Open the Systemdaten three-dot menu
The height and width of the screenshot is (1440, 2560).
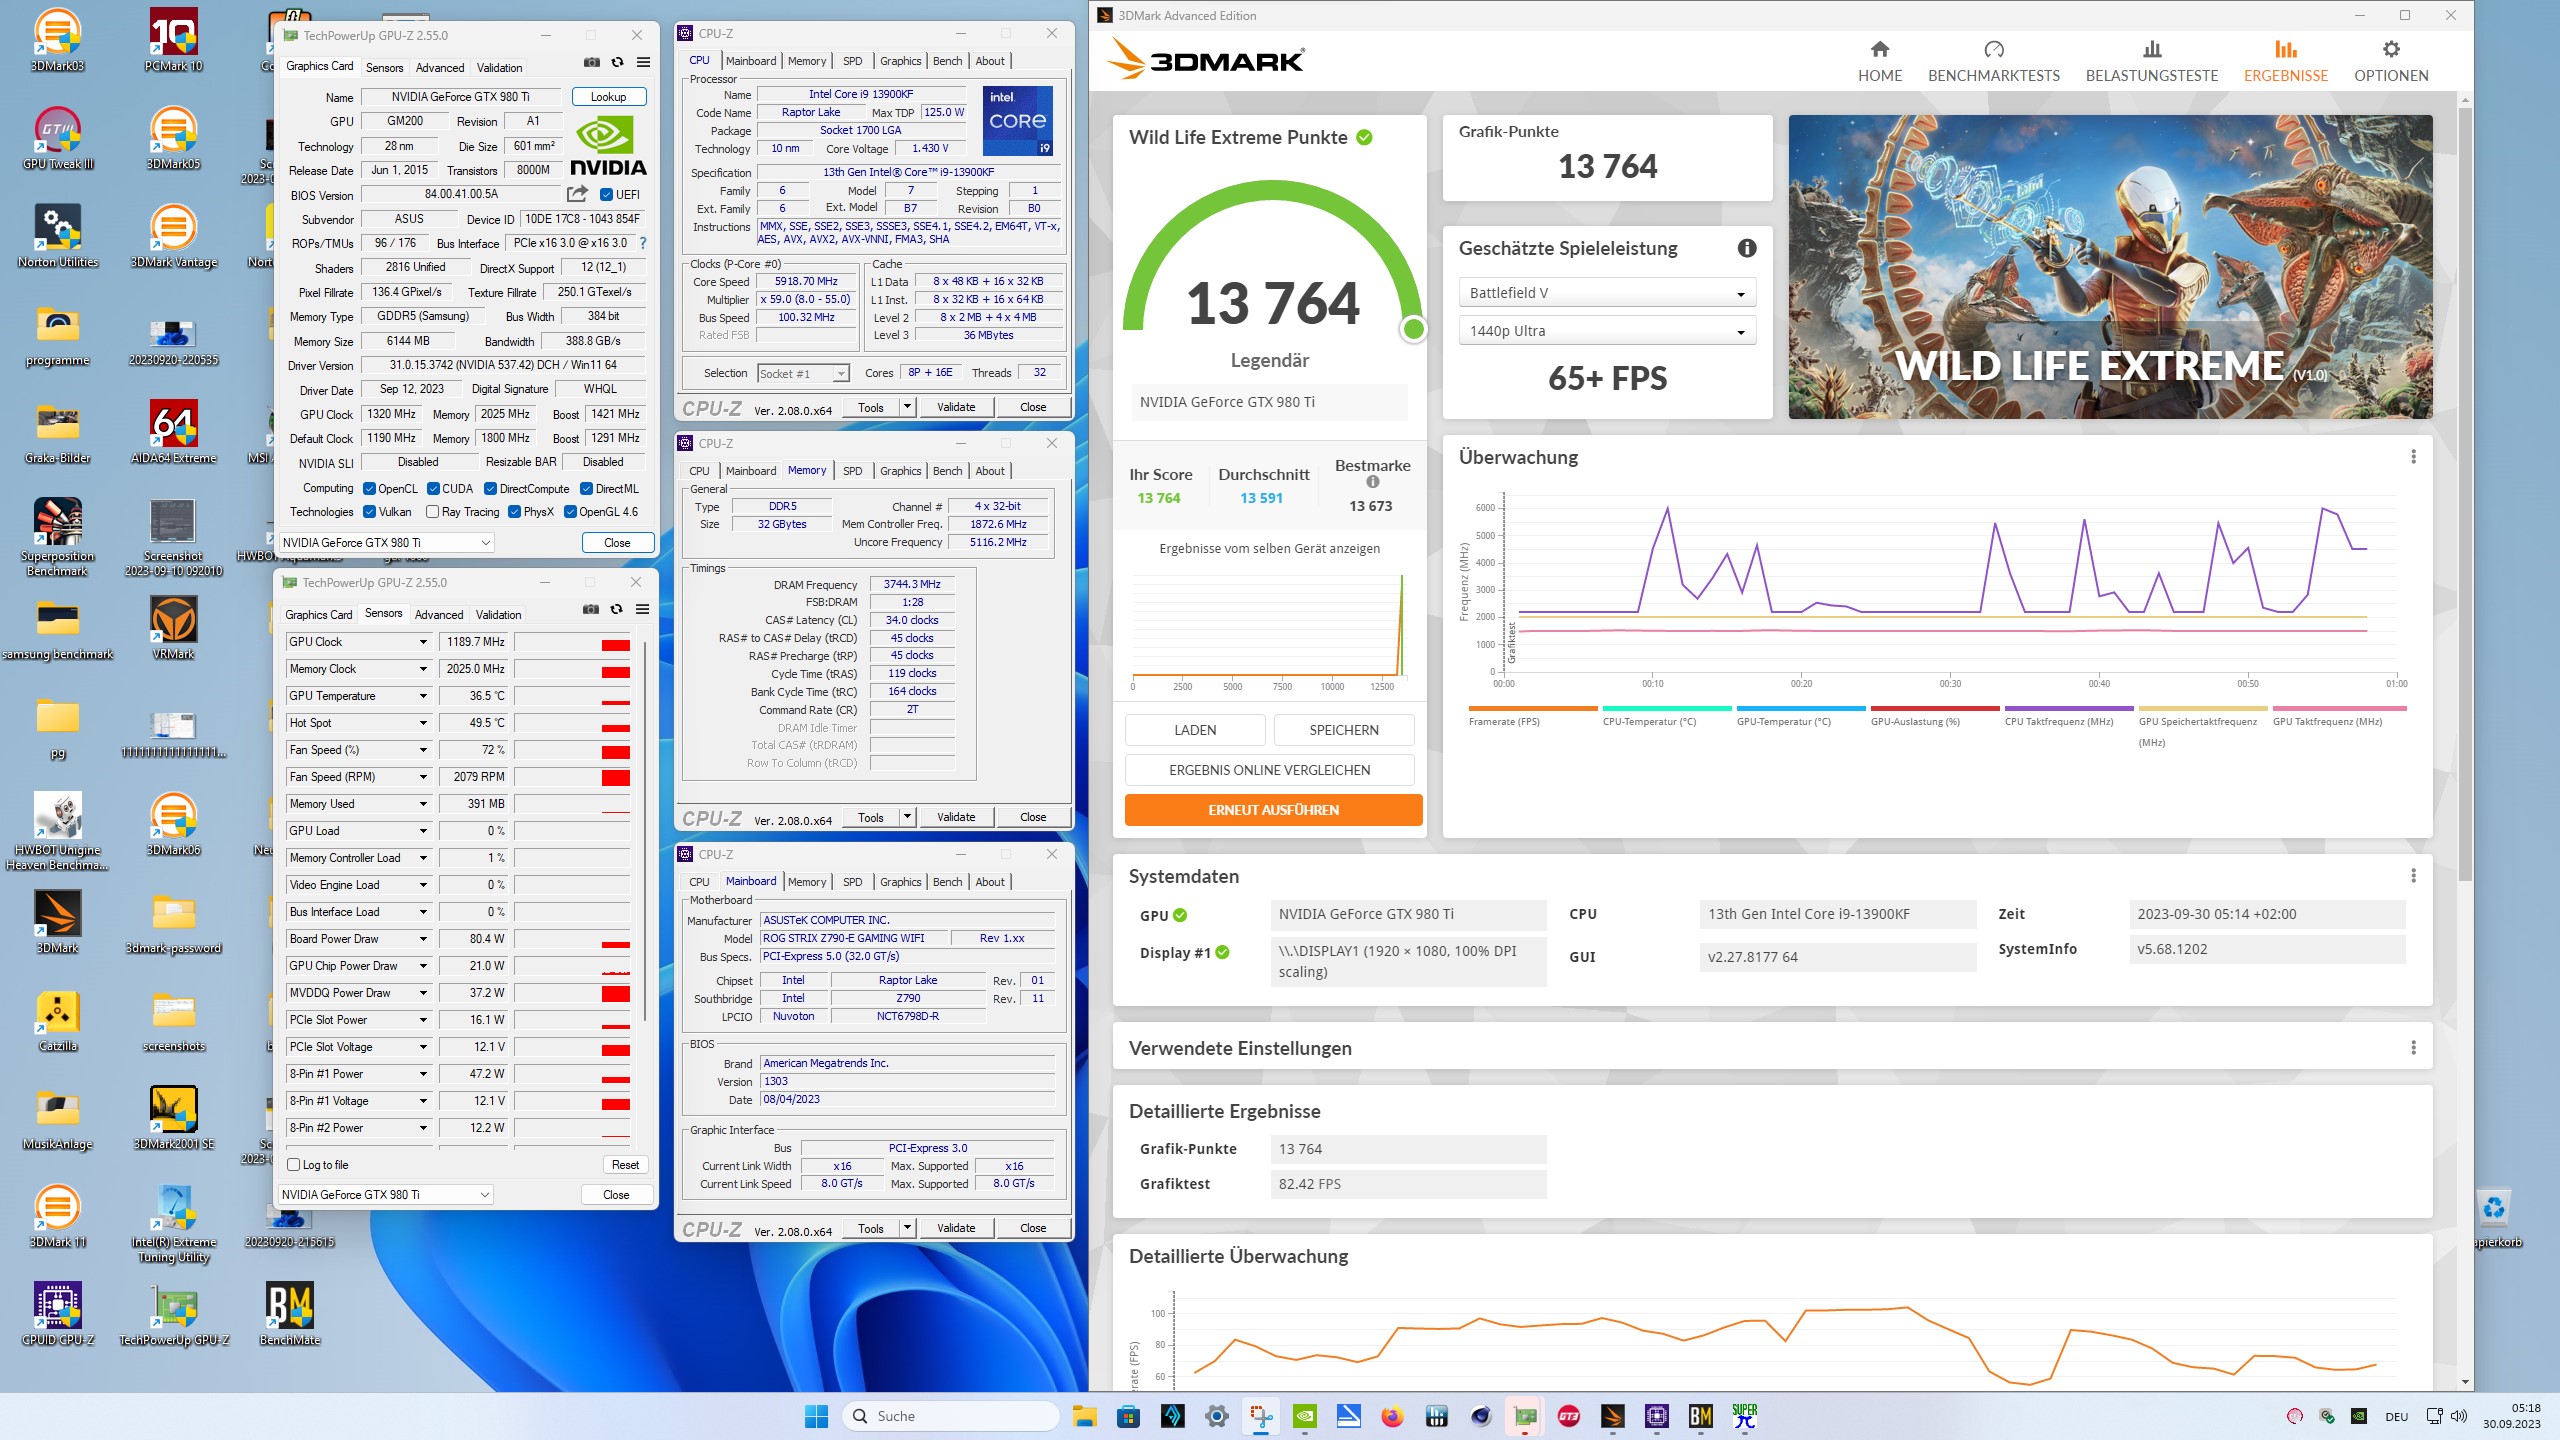click(2413, 876)
